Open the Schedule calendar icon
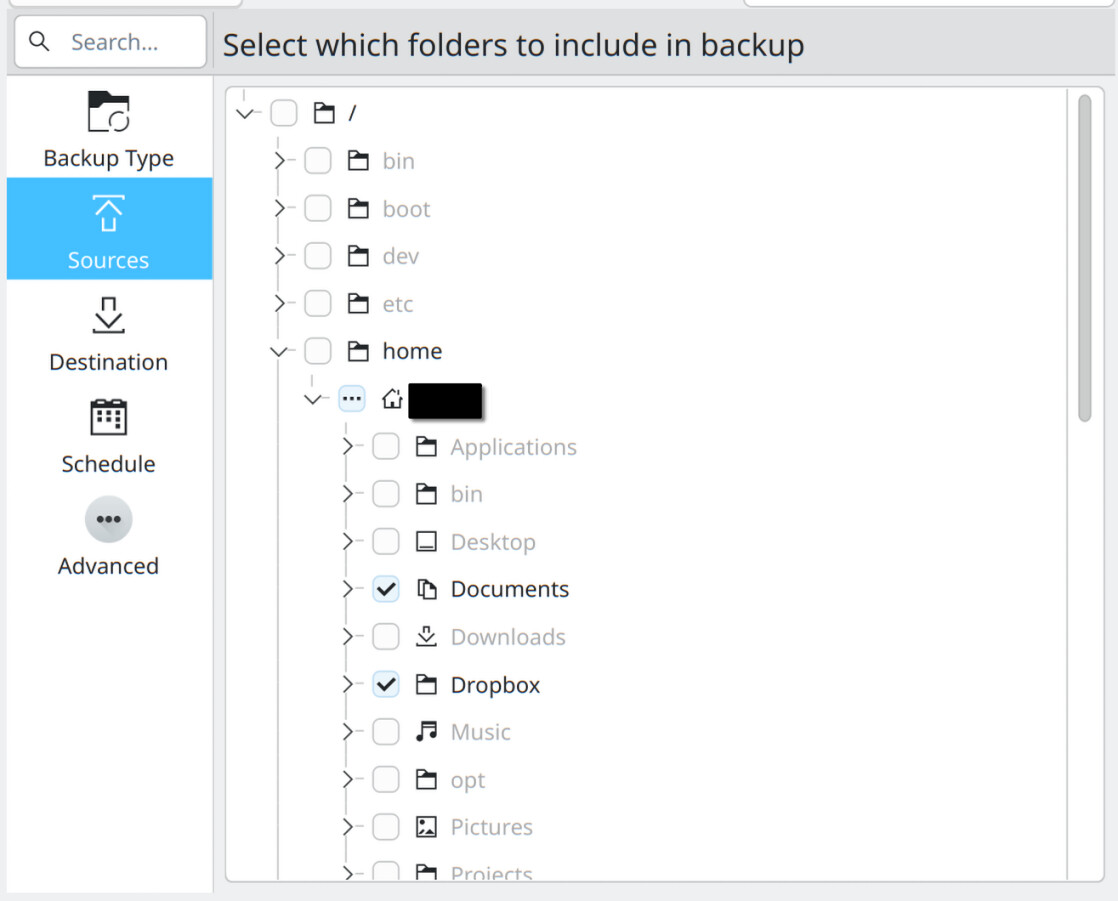 pos(108,418)
